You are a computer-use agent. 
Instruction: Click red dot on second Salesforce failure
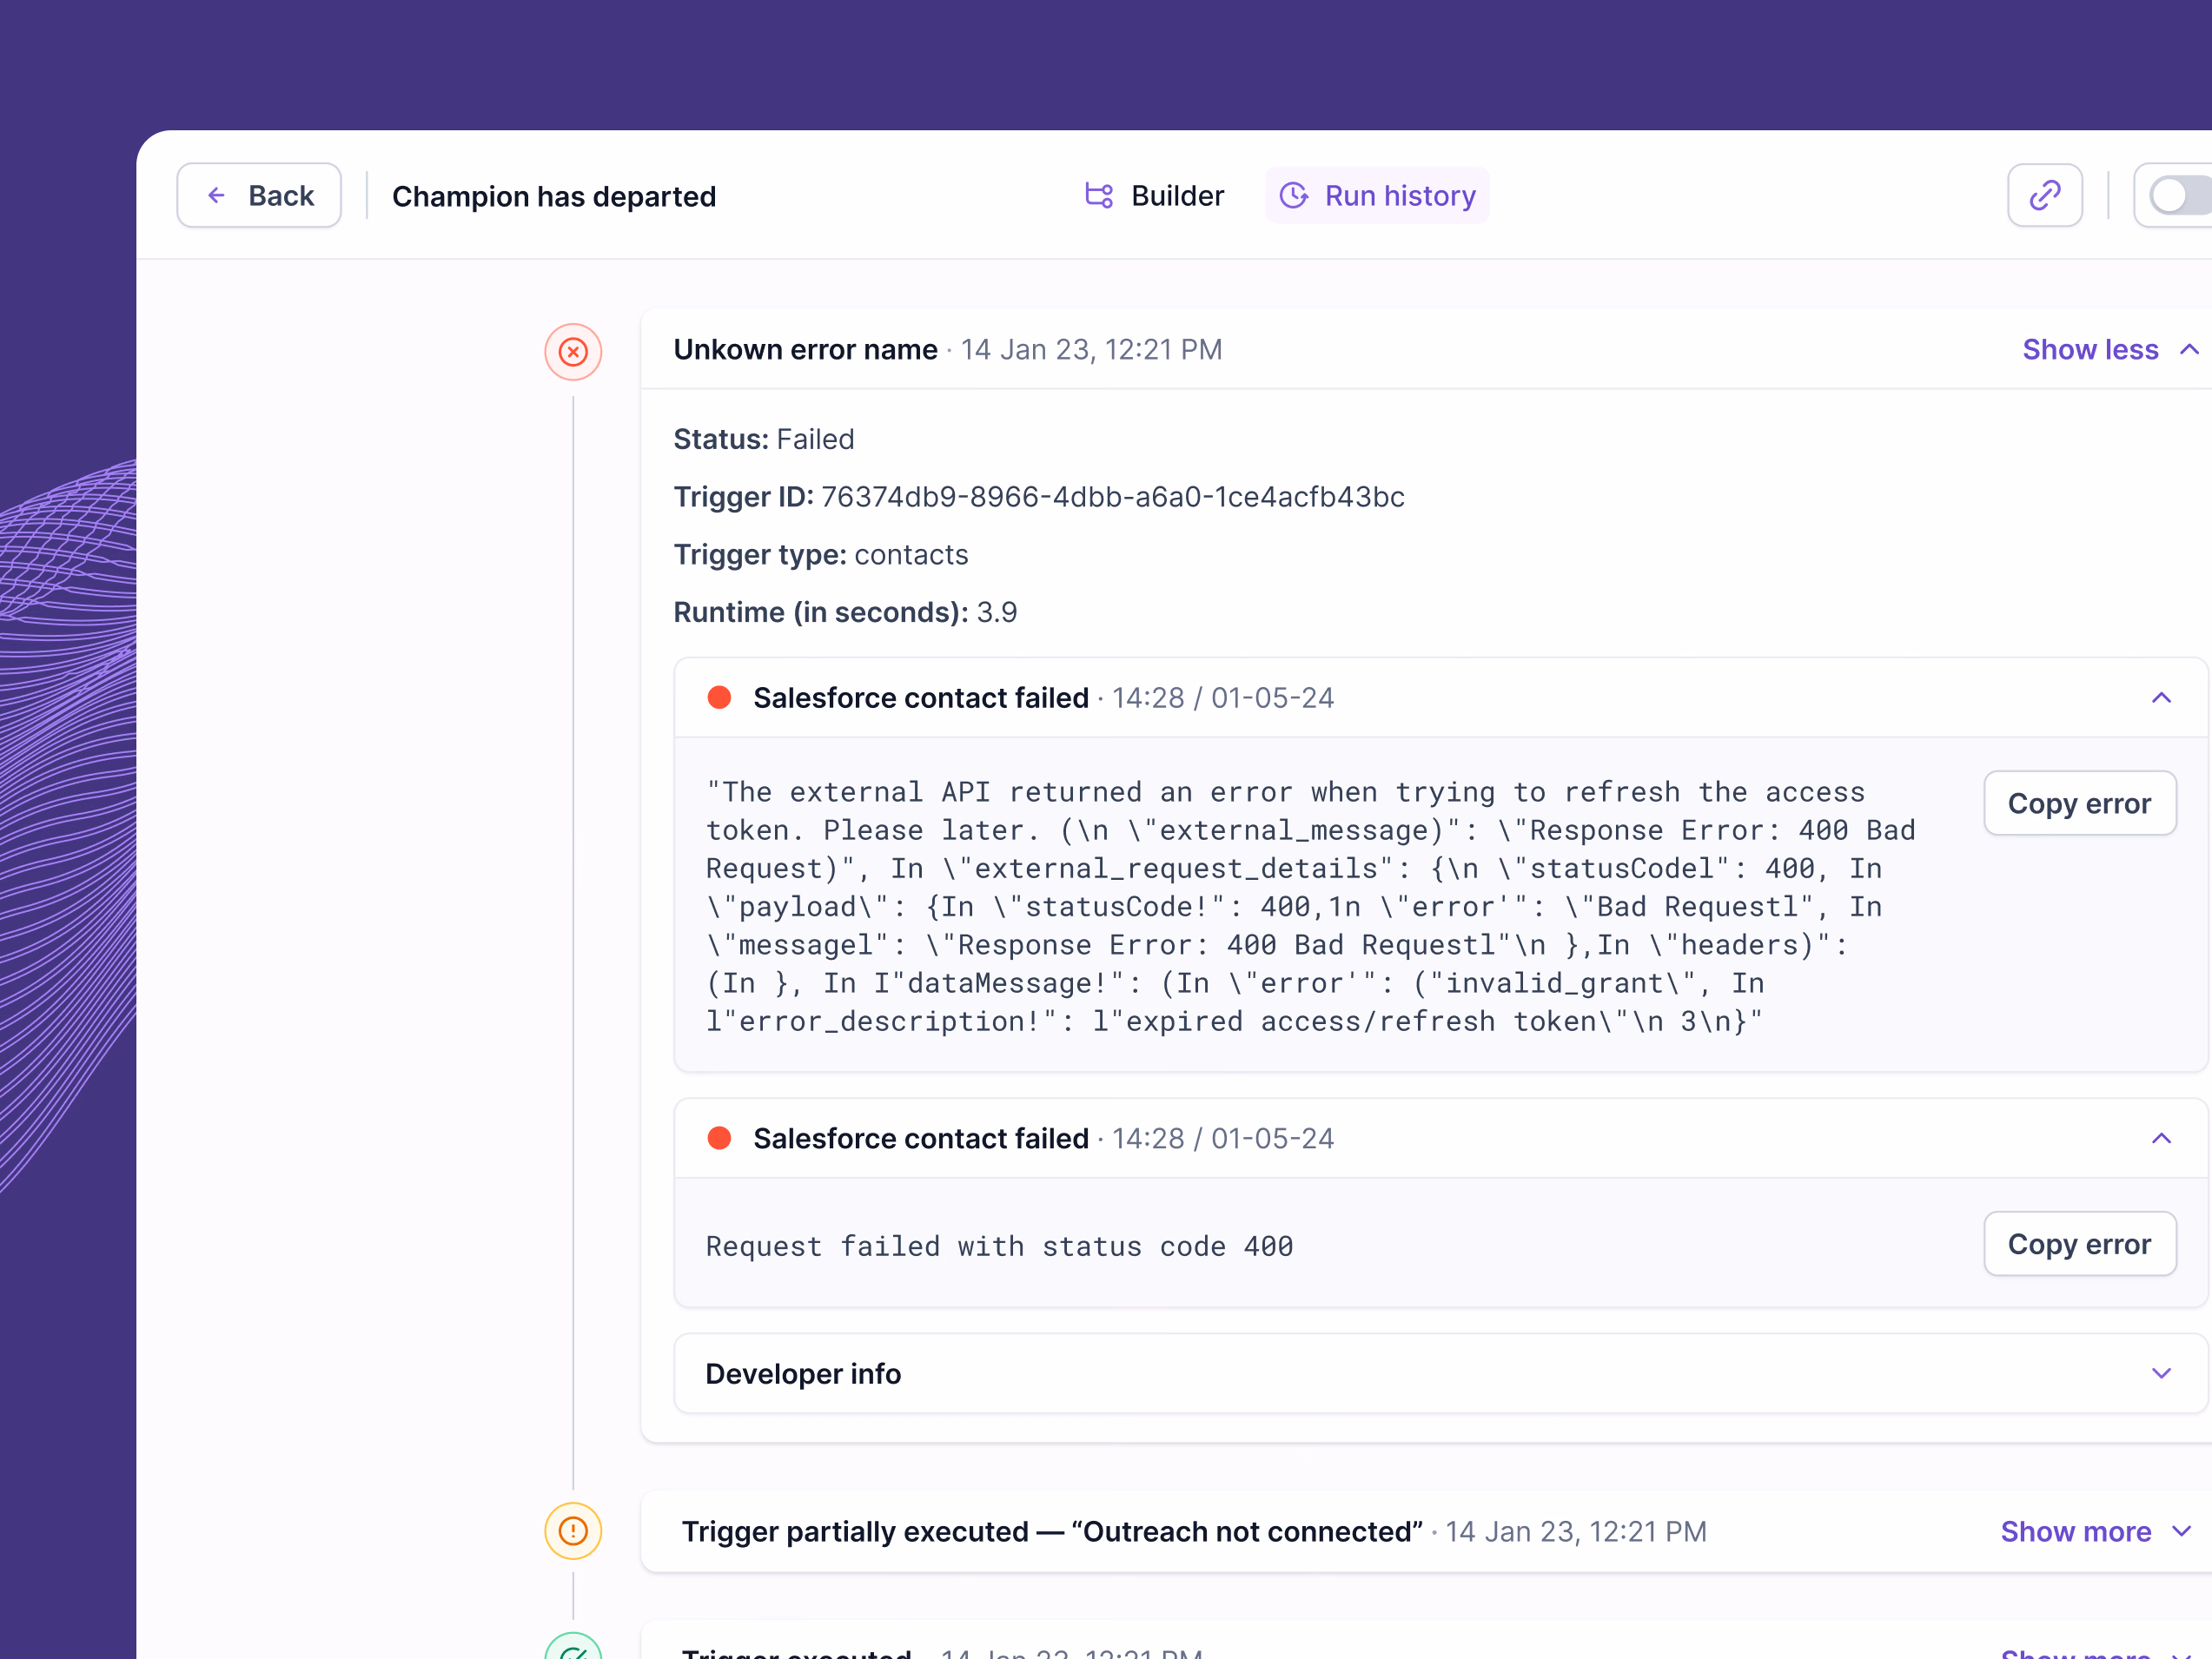click(x=719, y=1139)
